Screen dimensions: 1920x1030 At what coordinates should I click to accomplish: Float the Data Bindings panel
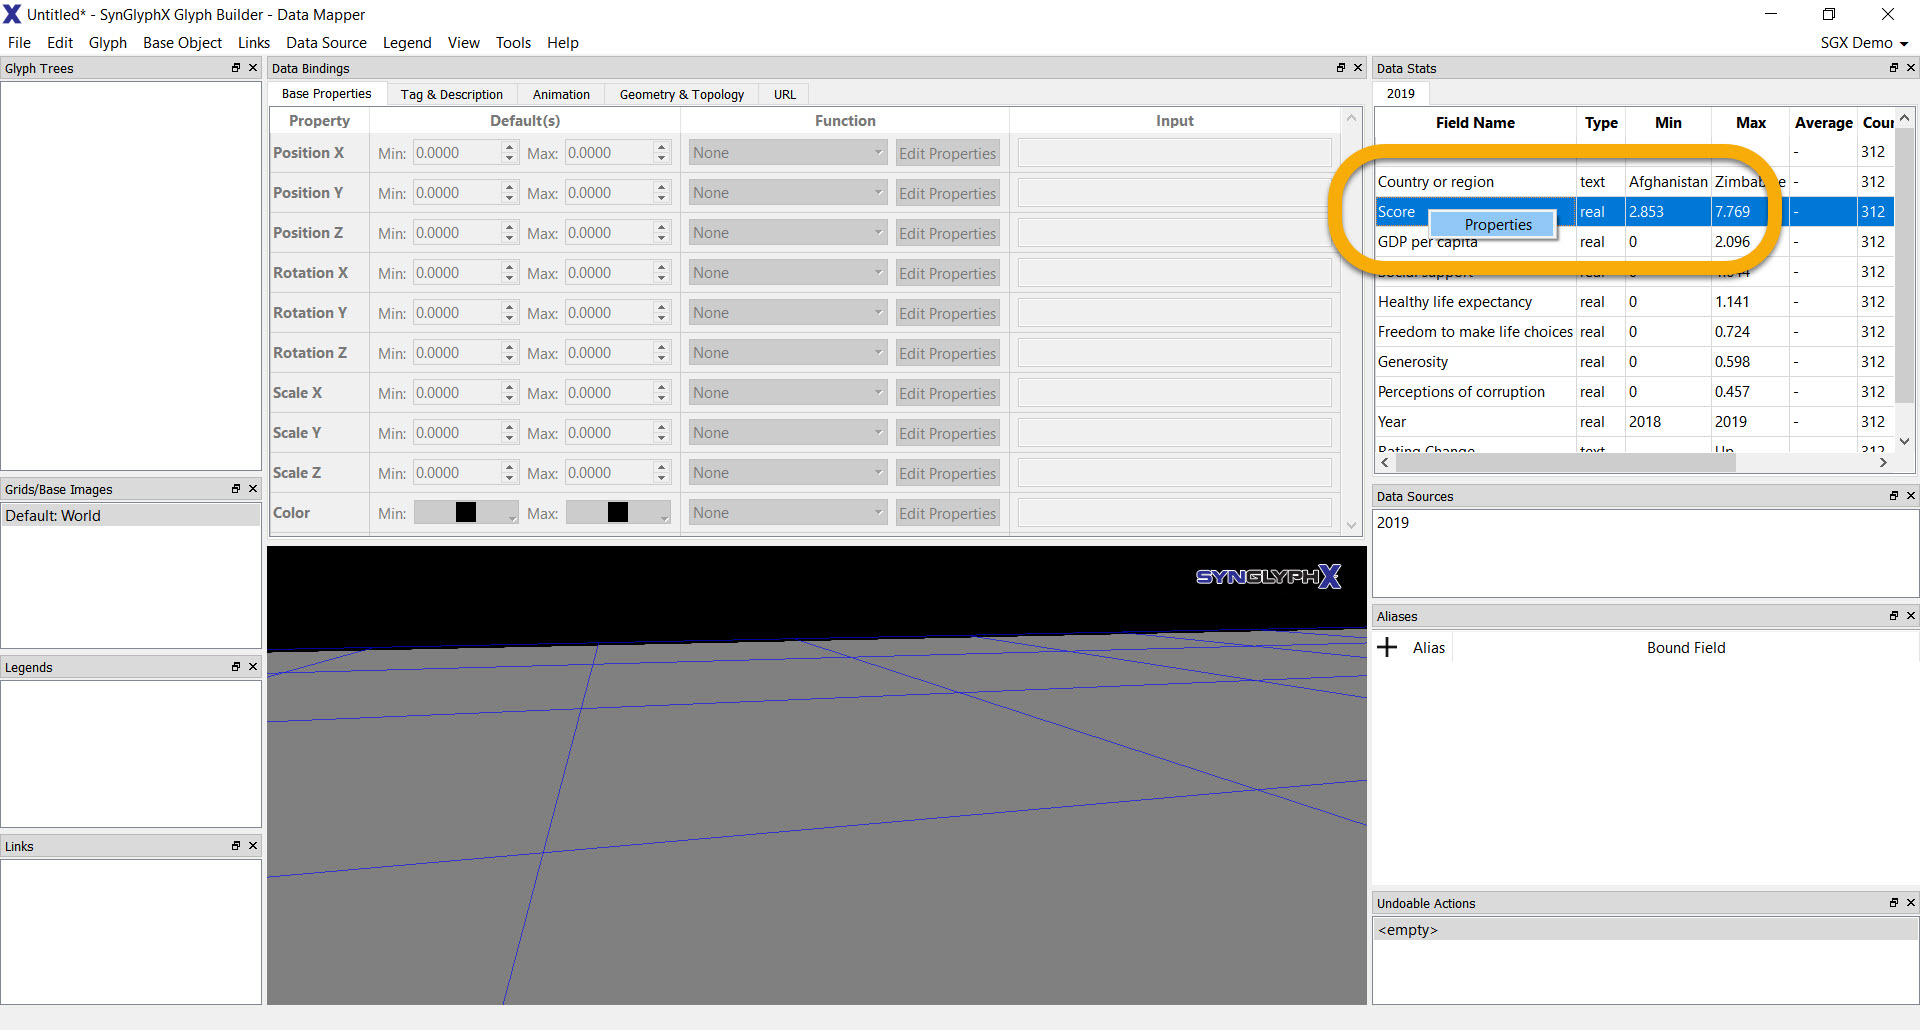tap(1341, 68)
